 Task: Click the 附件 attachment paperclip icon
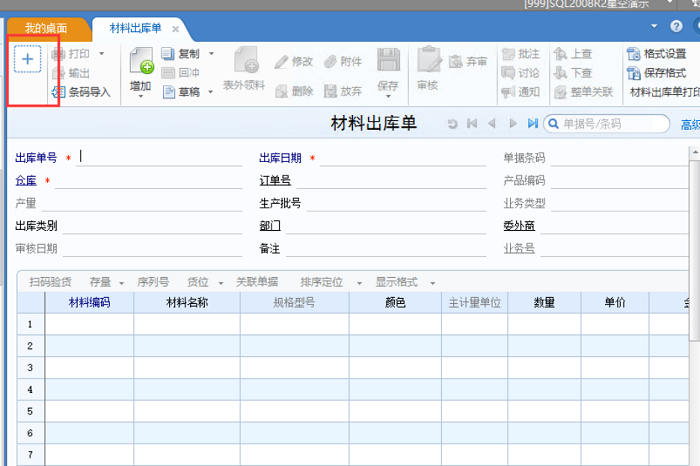click(330, 62)
